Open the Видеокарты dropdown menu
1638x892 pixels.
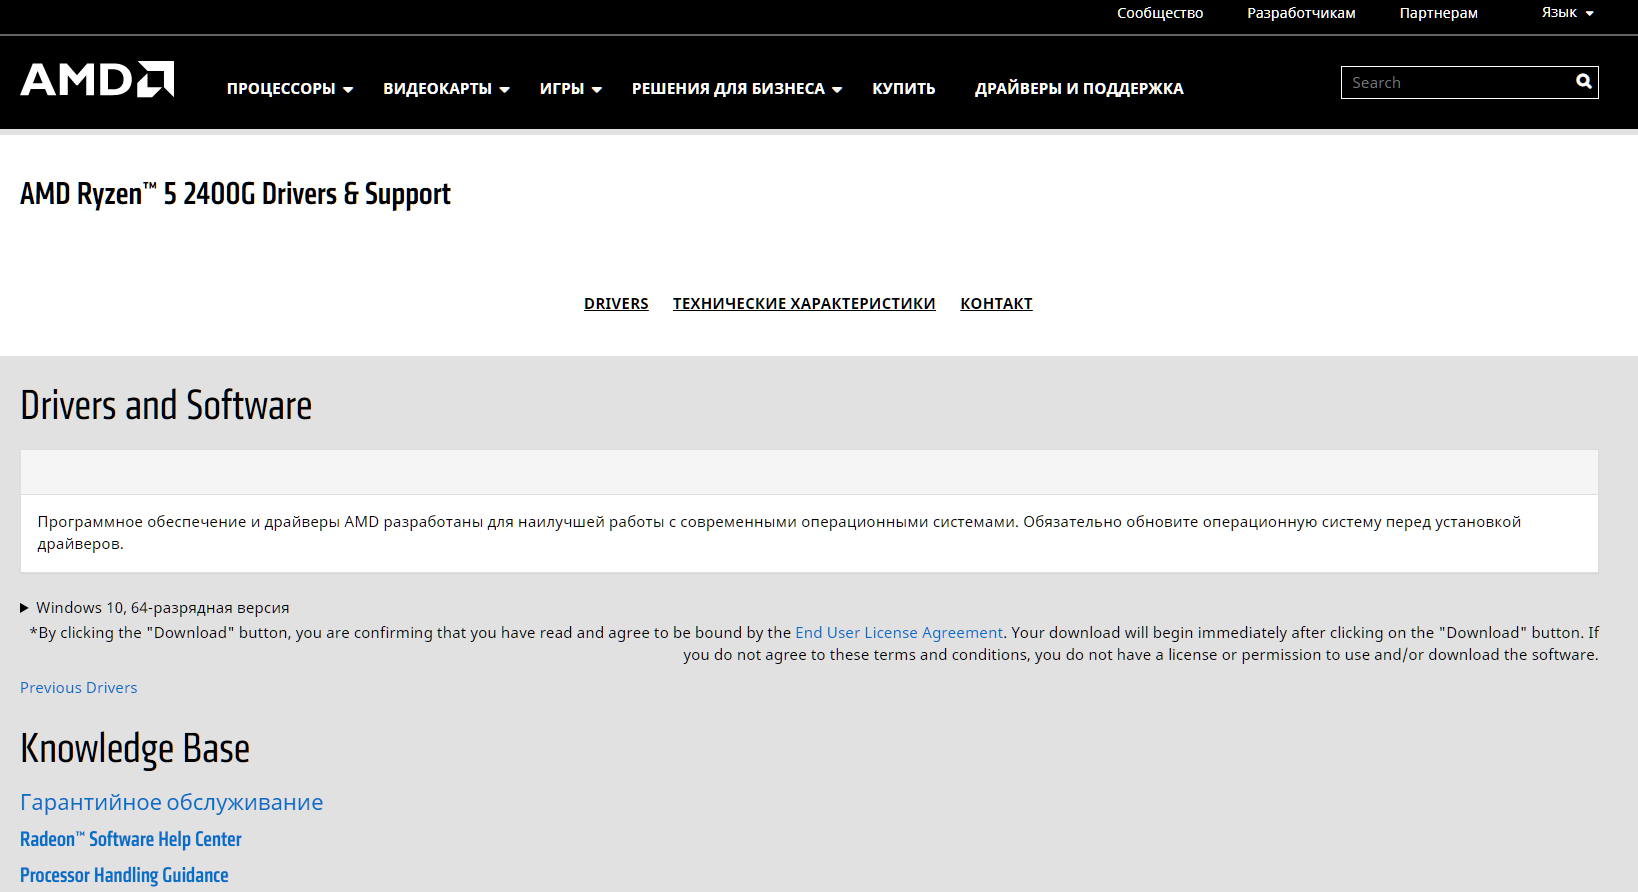pos(446,89)
